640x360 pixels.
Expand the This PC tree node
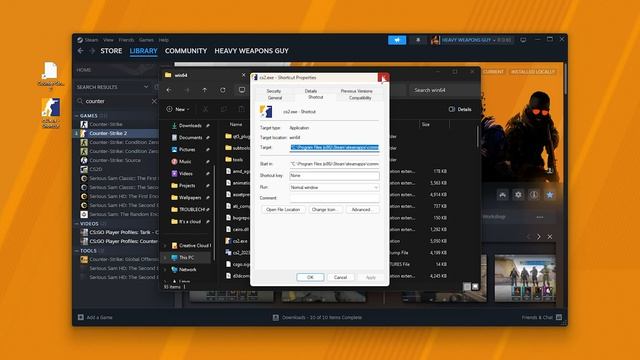165,258
